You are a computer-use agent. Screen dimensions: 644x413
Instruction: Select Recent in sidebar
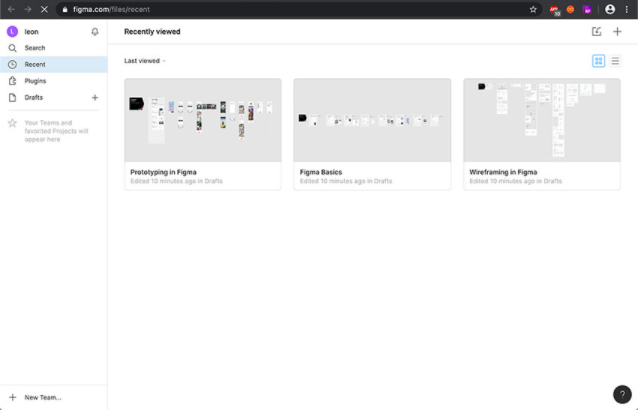click(54, 65)
